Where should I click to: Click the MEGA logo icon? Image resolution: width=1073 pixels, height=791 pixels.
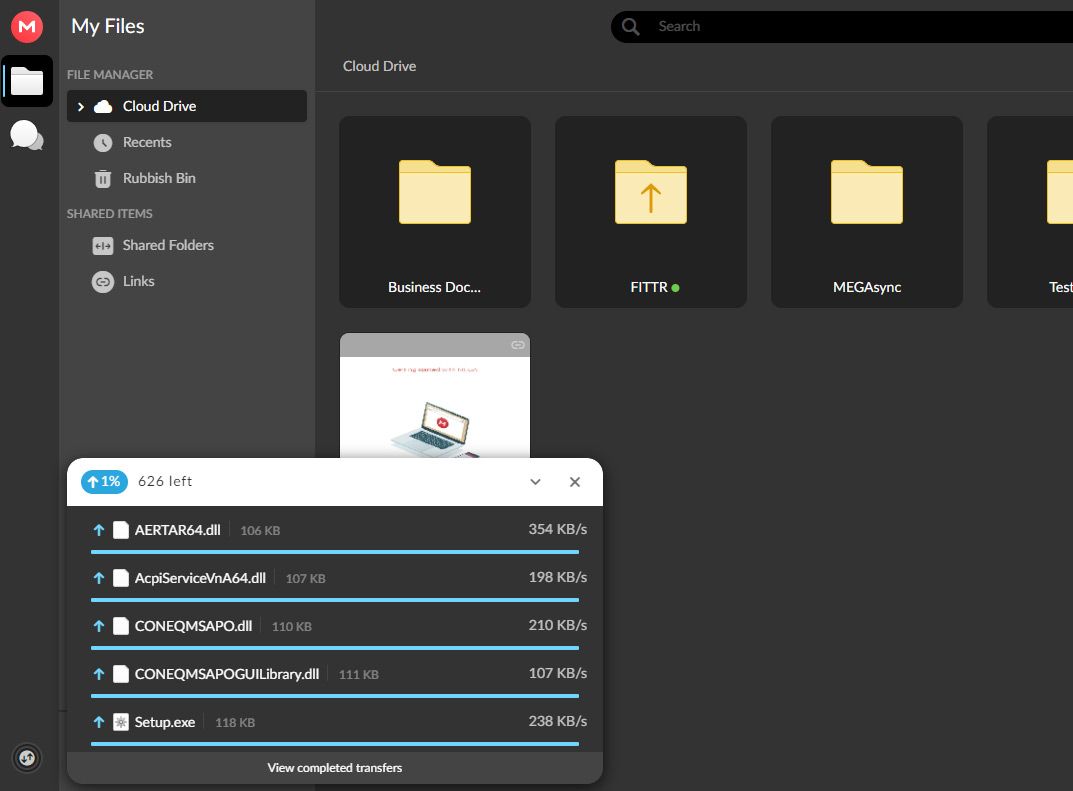26,26
